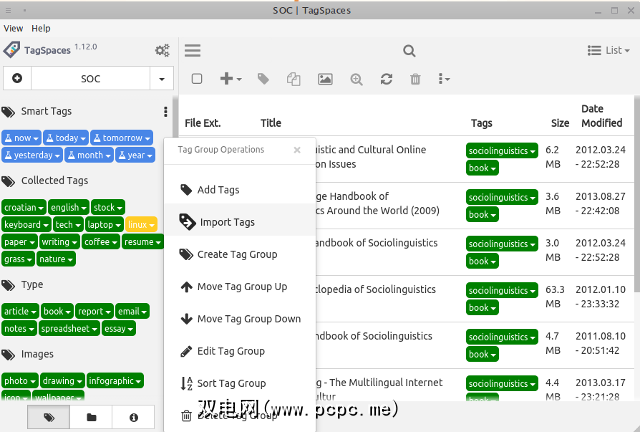The width and height of the screenshot is (640, 432).
Task: Open TagSpaces settings gear icon
Action: [162, 51]
